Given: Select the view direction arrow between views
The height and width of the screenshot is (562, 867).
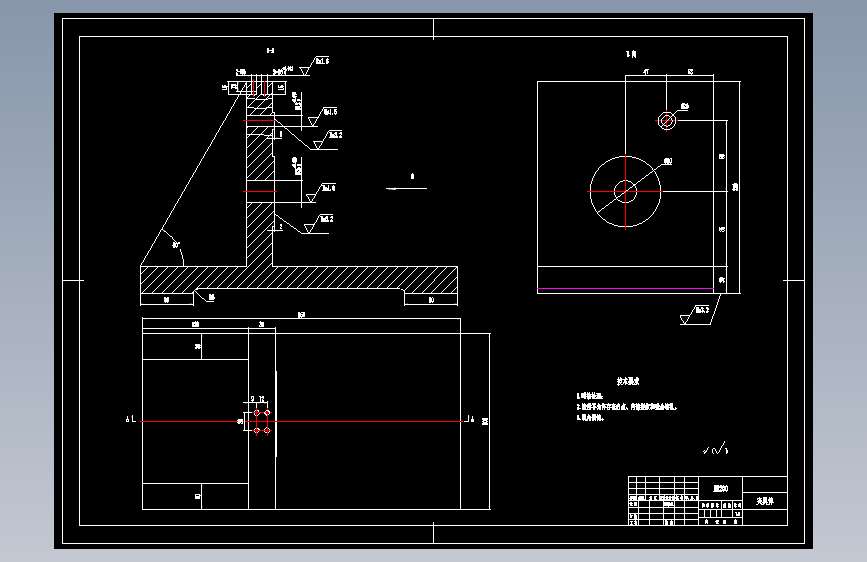Looking at the screenshot, I should 406,189.
